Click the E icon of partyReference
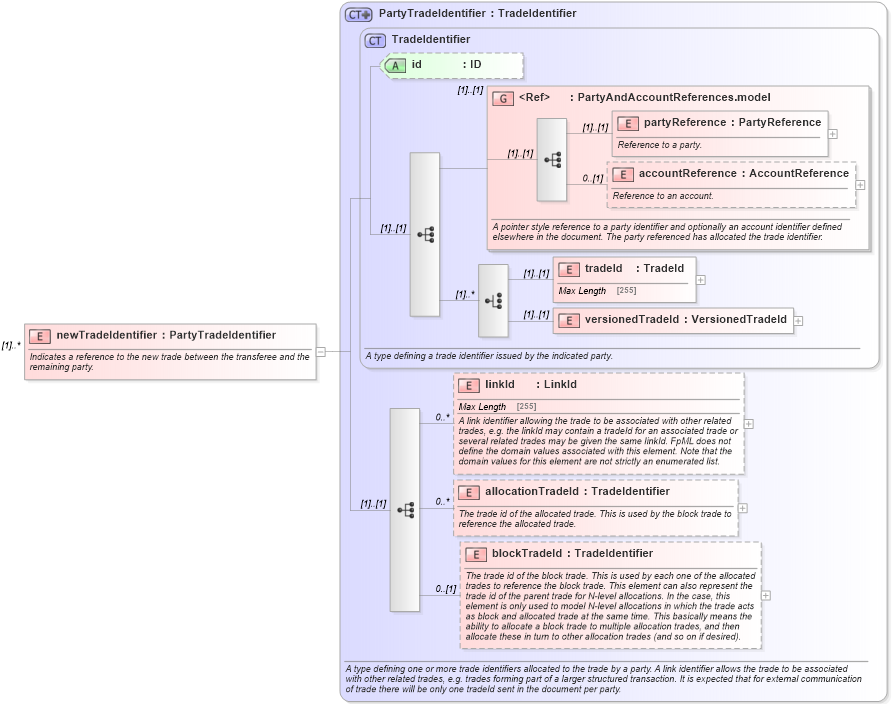The height and width of the screenshot is (704, 892). pos(627,123)
